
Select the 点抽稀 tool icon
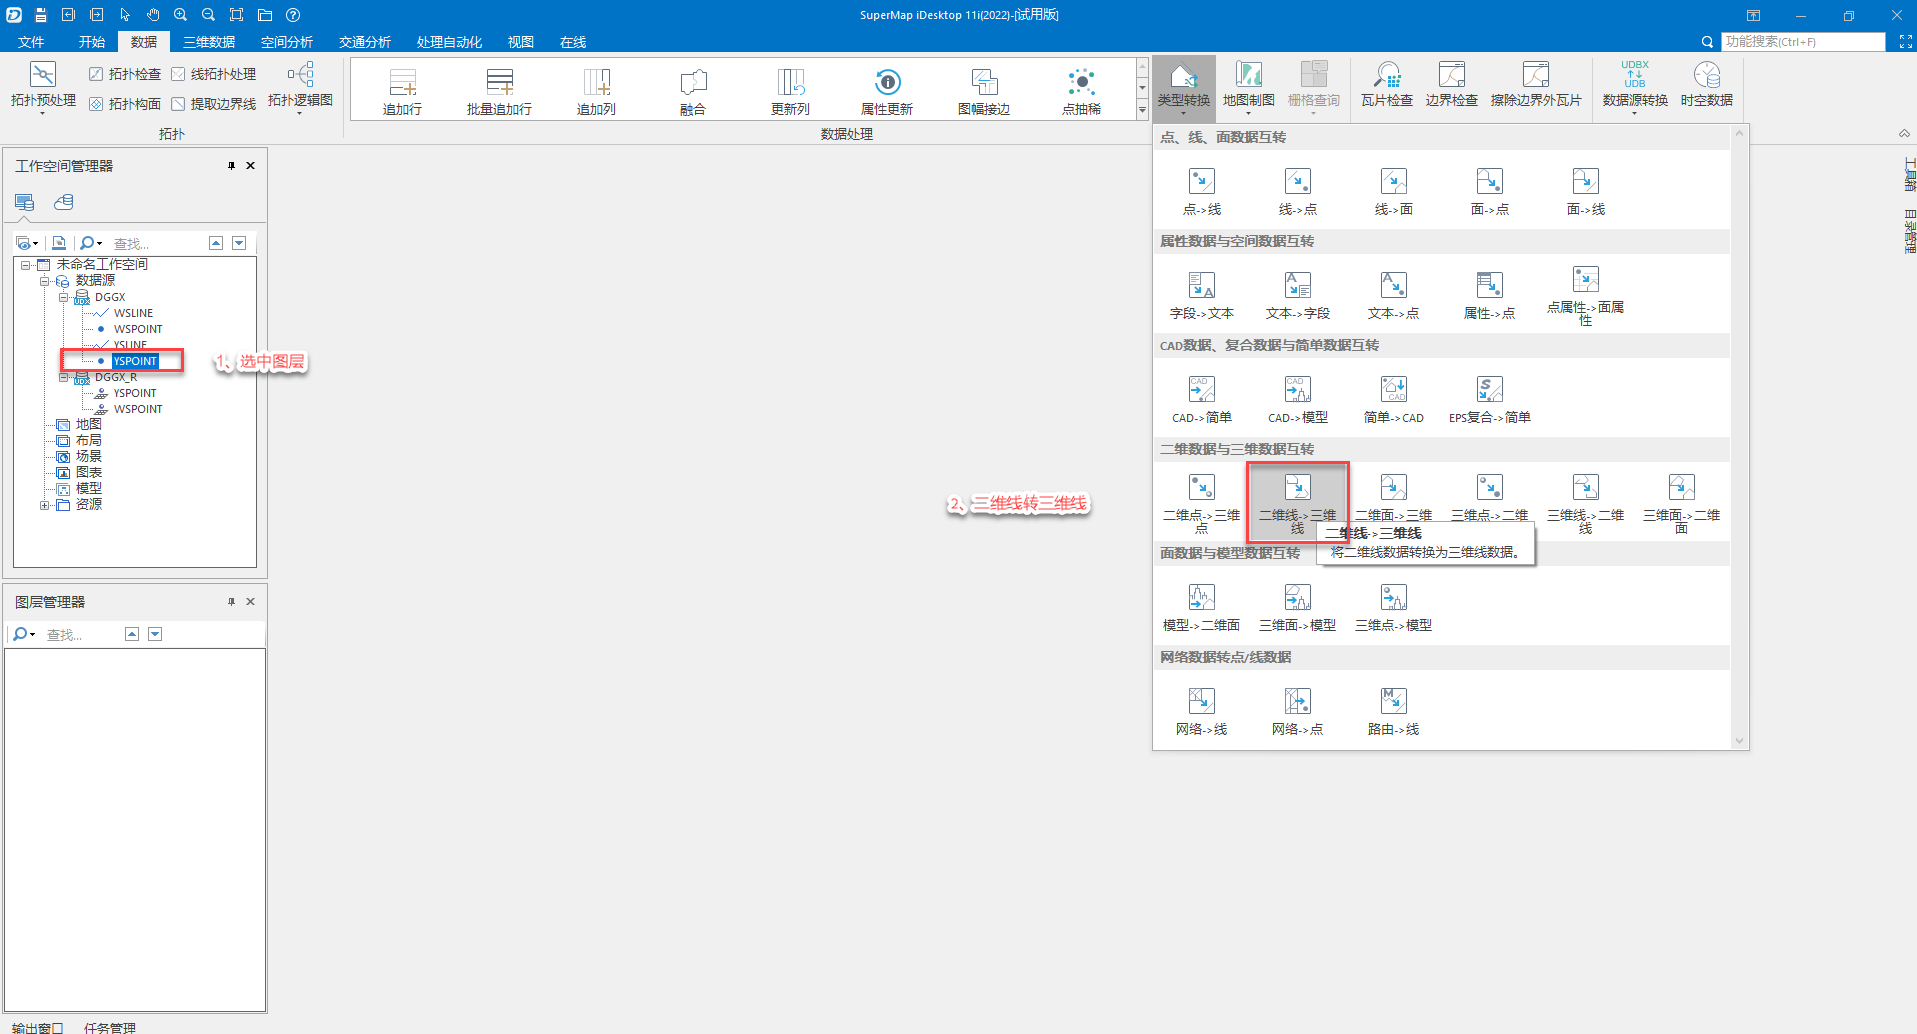[x=1080, y=83]
